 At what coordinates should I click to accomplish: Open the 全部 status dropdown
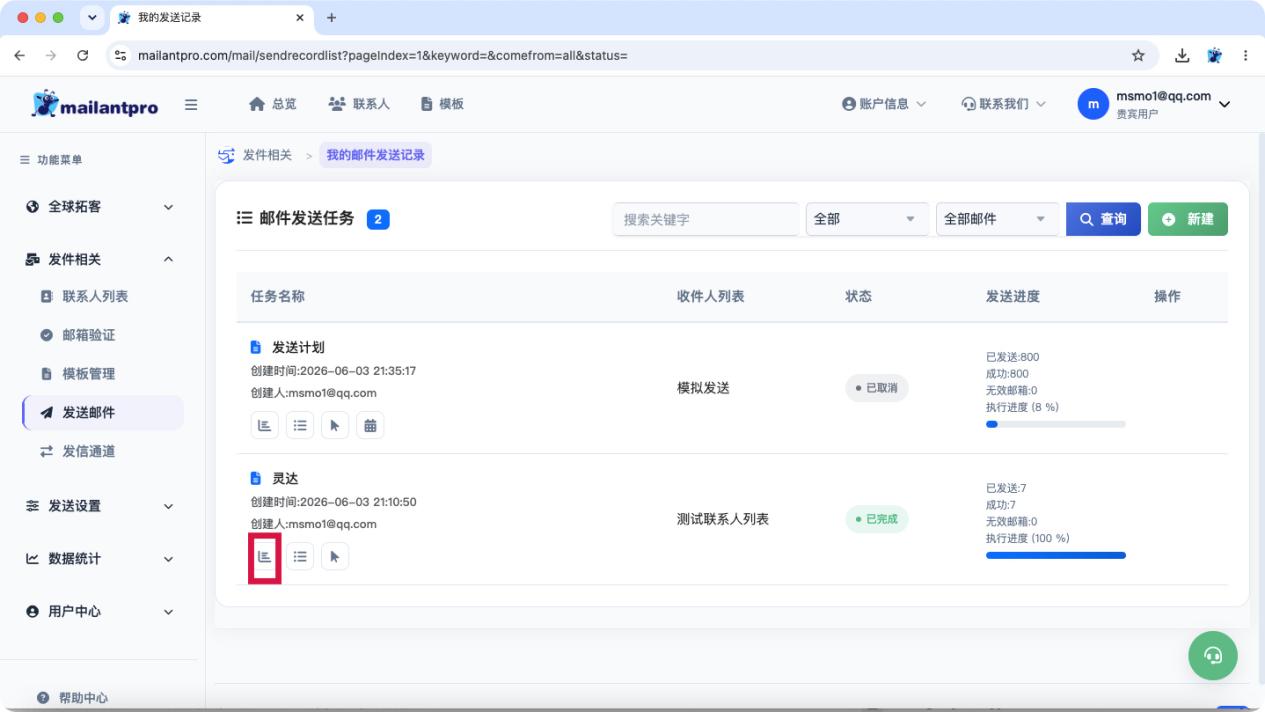pyautogui.click(x=867, y=219)
